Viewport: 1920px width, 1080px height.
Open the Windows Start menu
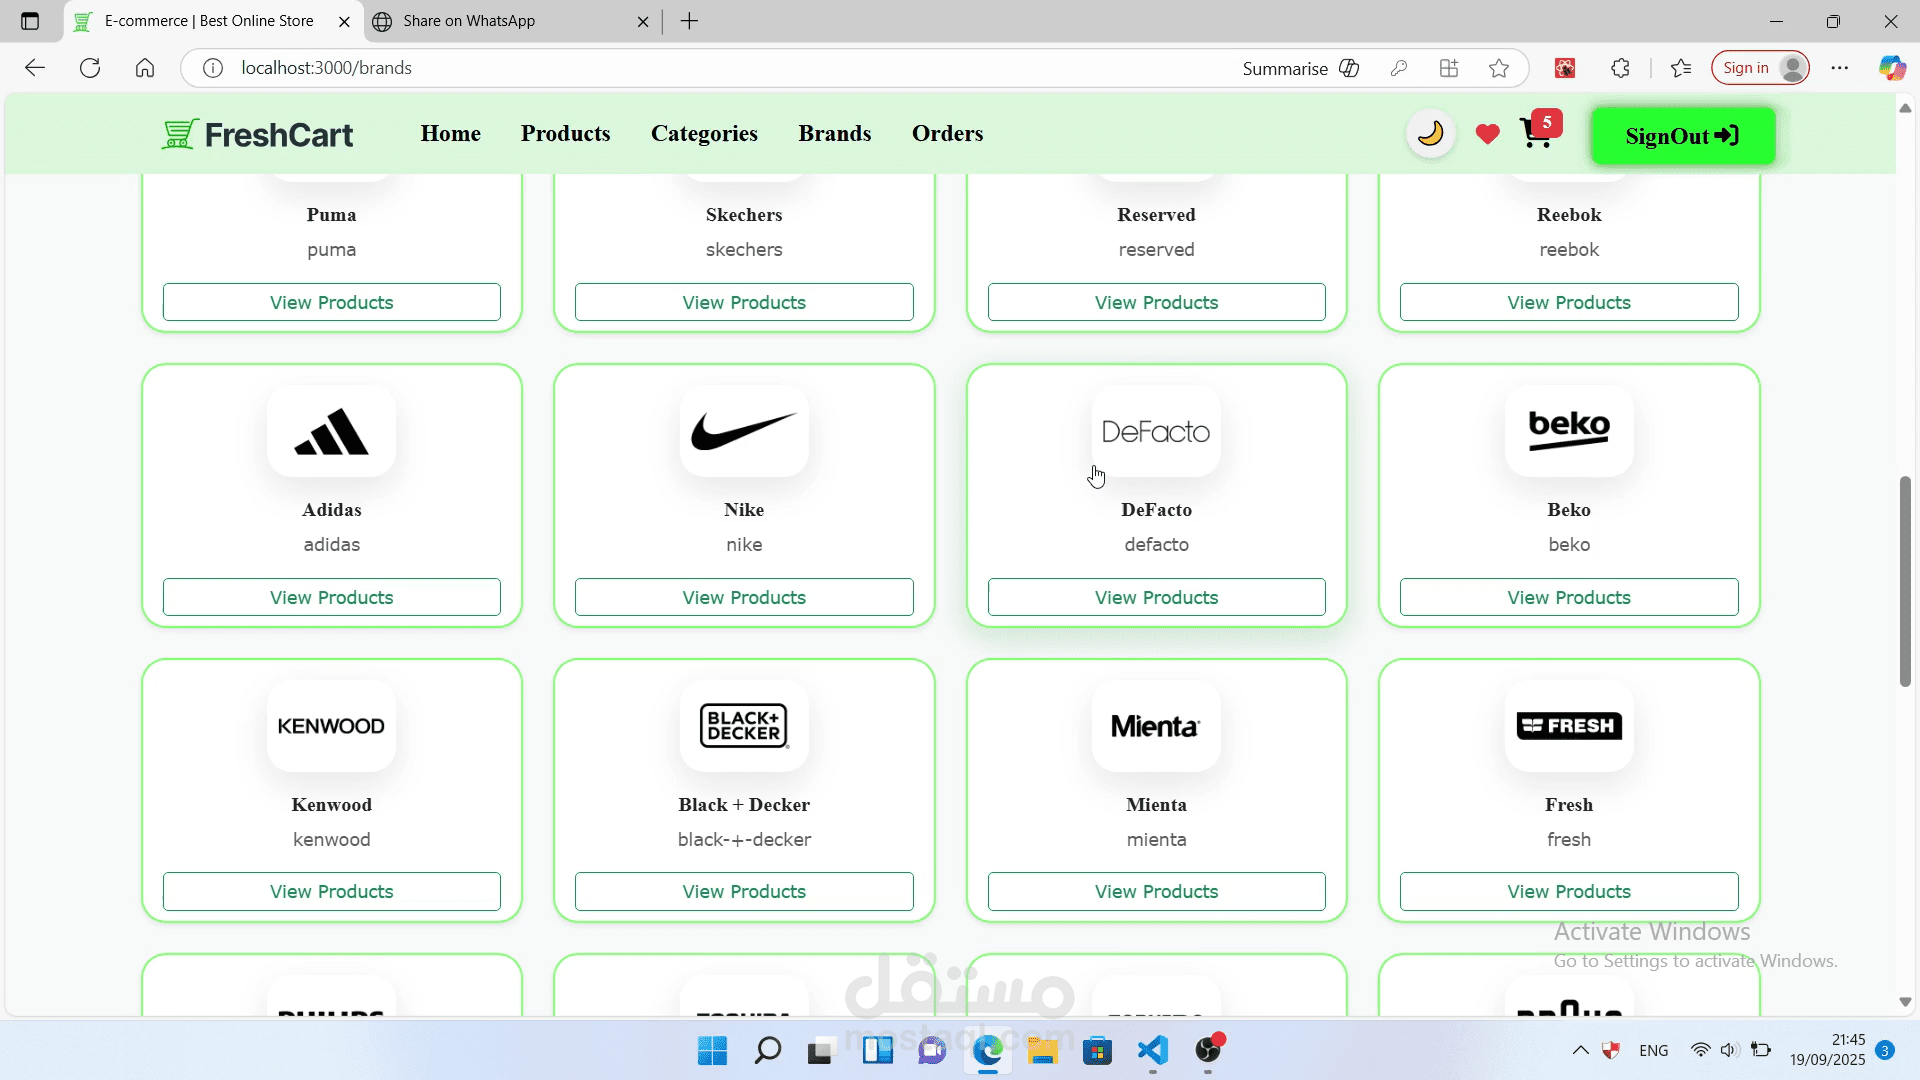coord(712,1050)
